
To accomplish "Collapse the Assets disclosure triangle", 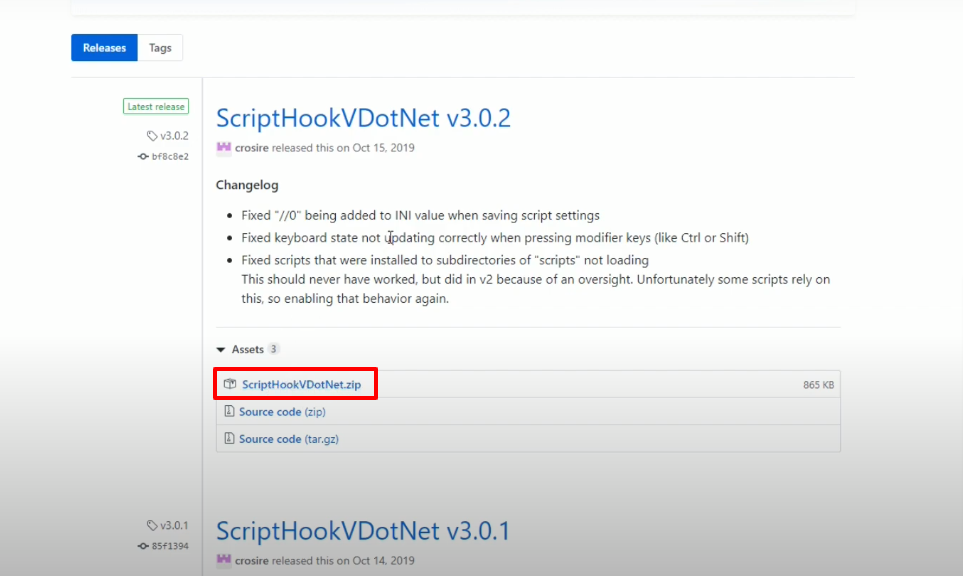I will (x=220, y=349).
